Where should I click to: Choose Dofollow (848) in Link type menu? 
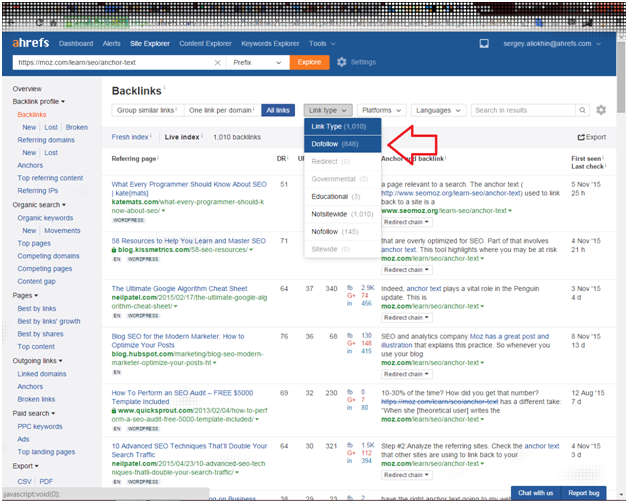(x=342, y=144)
